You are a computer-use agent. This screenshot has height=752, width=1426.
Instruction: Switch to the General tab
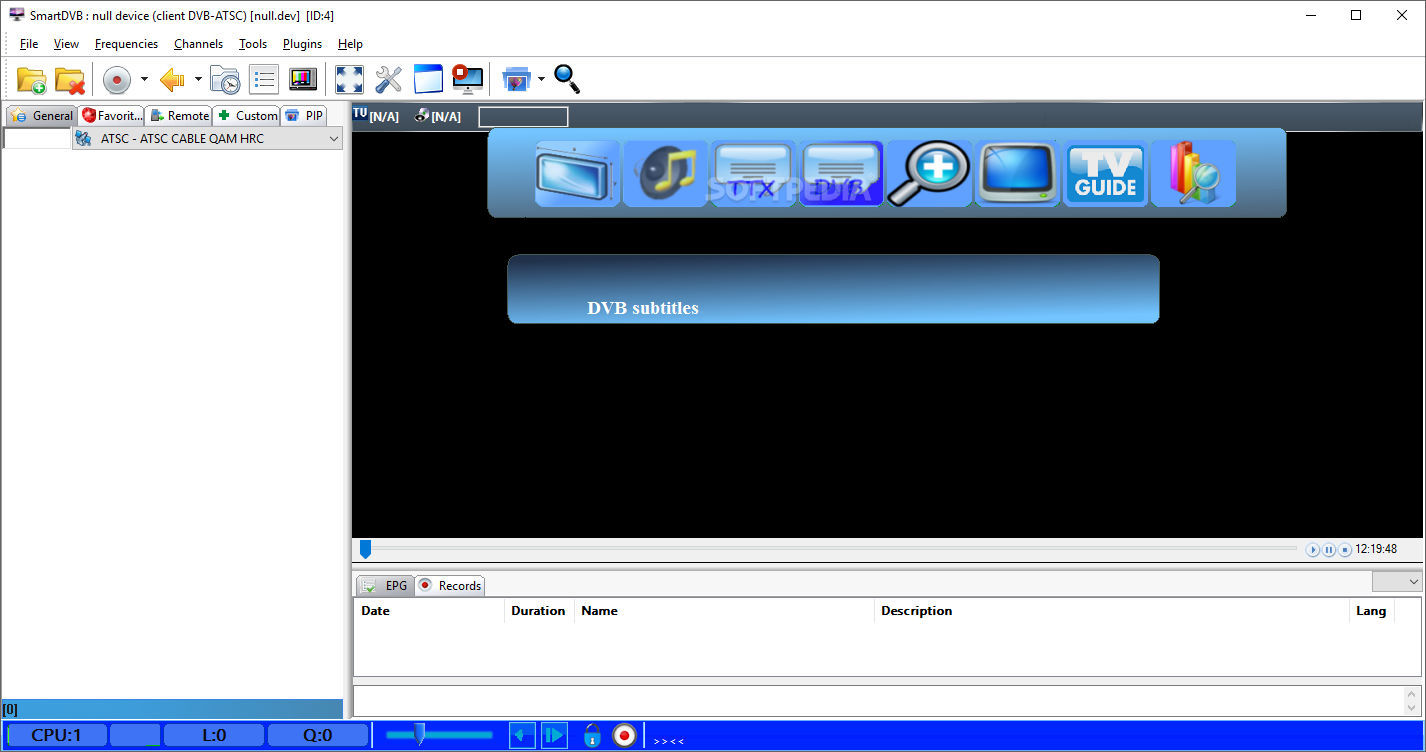tap(41, 116)
